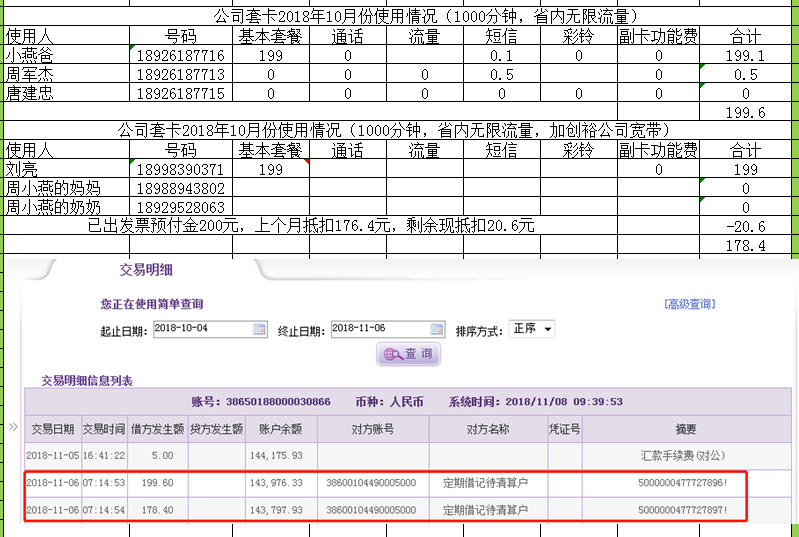This screenshot has width=799, height=537.
Task: Select cell with phone number 18926187716
Action: [180, 56]
